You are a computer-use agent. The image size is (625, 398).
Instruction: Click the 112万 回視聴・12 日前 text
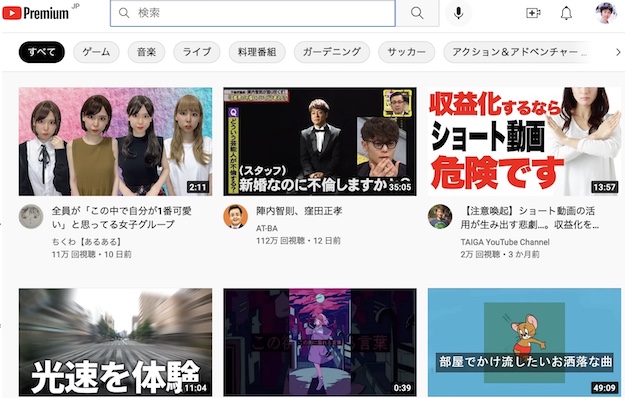tap(298, 241)
